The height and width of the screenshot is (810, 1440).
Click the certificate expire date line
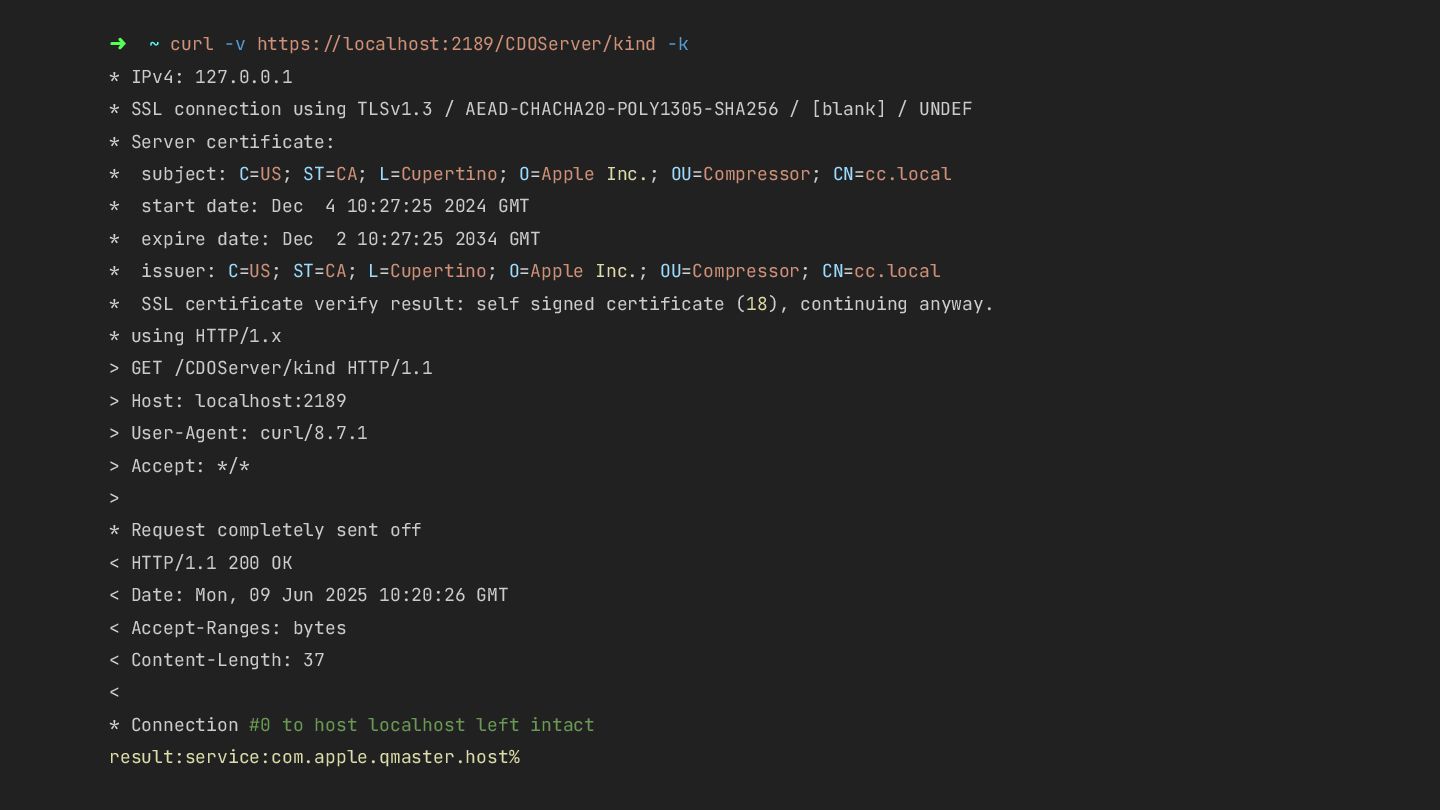(x=340, y=239)
